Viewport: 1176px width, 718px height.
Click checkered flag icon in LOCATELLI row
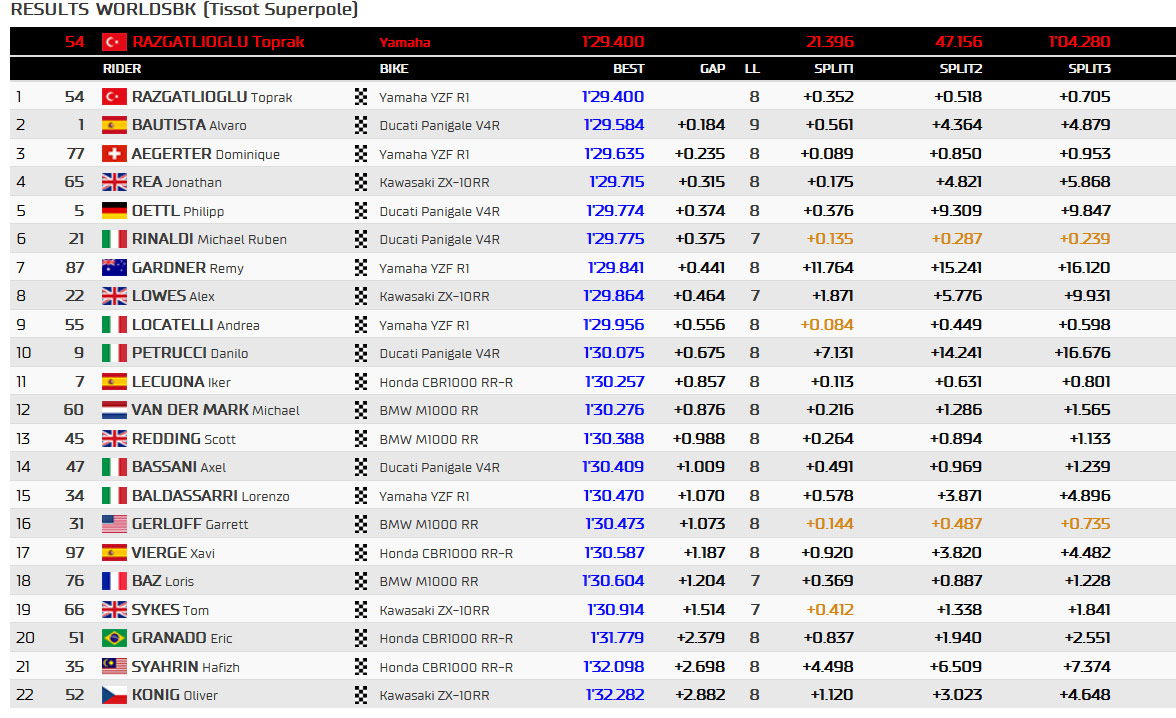(x=361, y=325)
